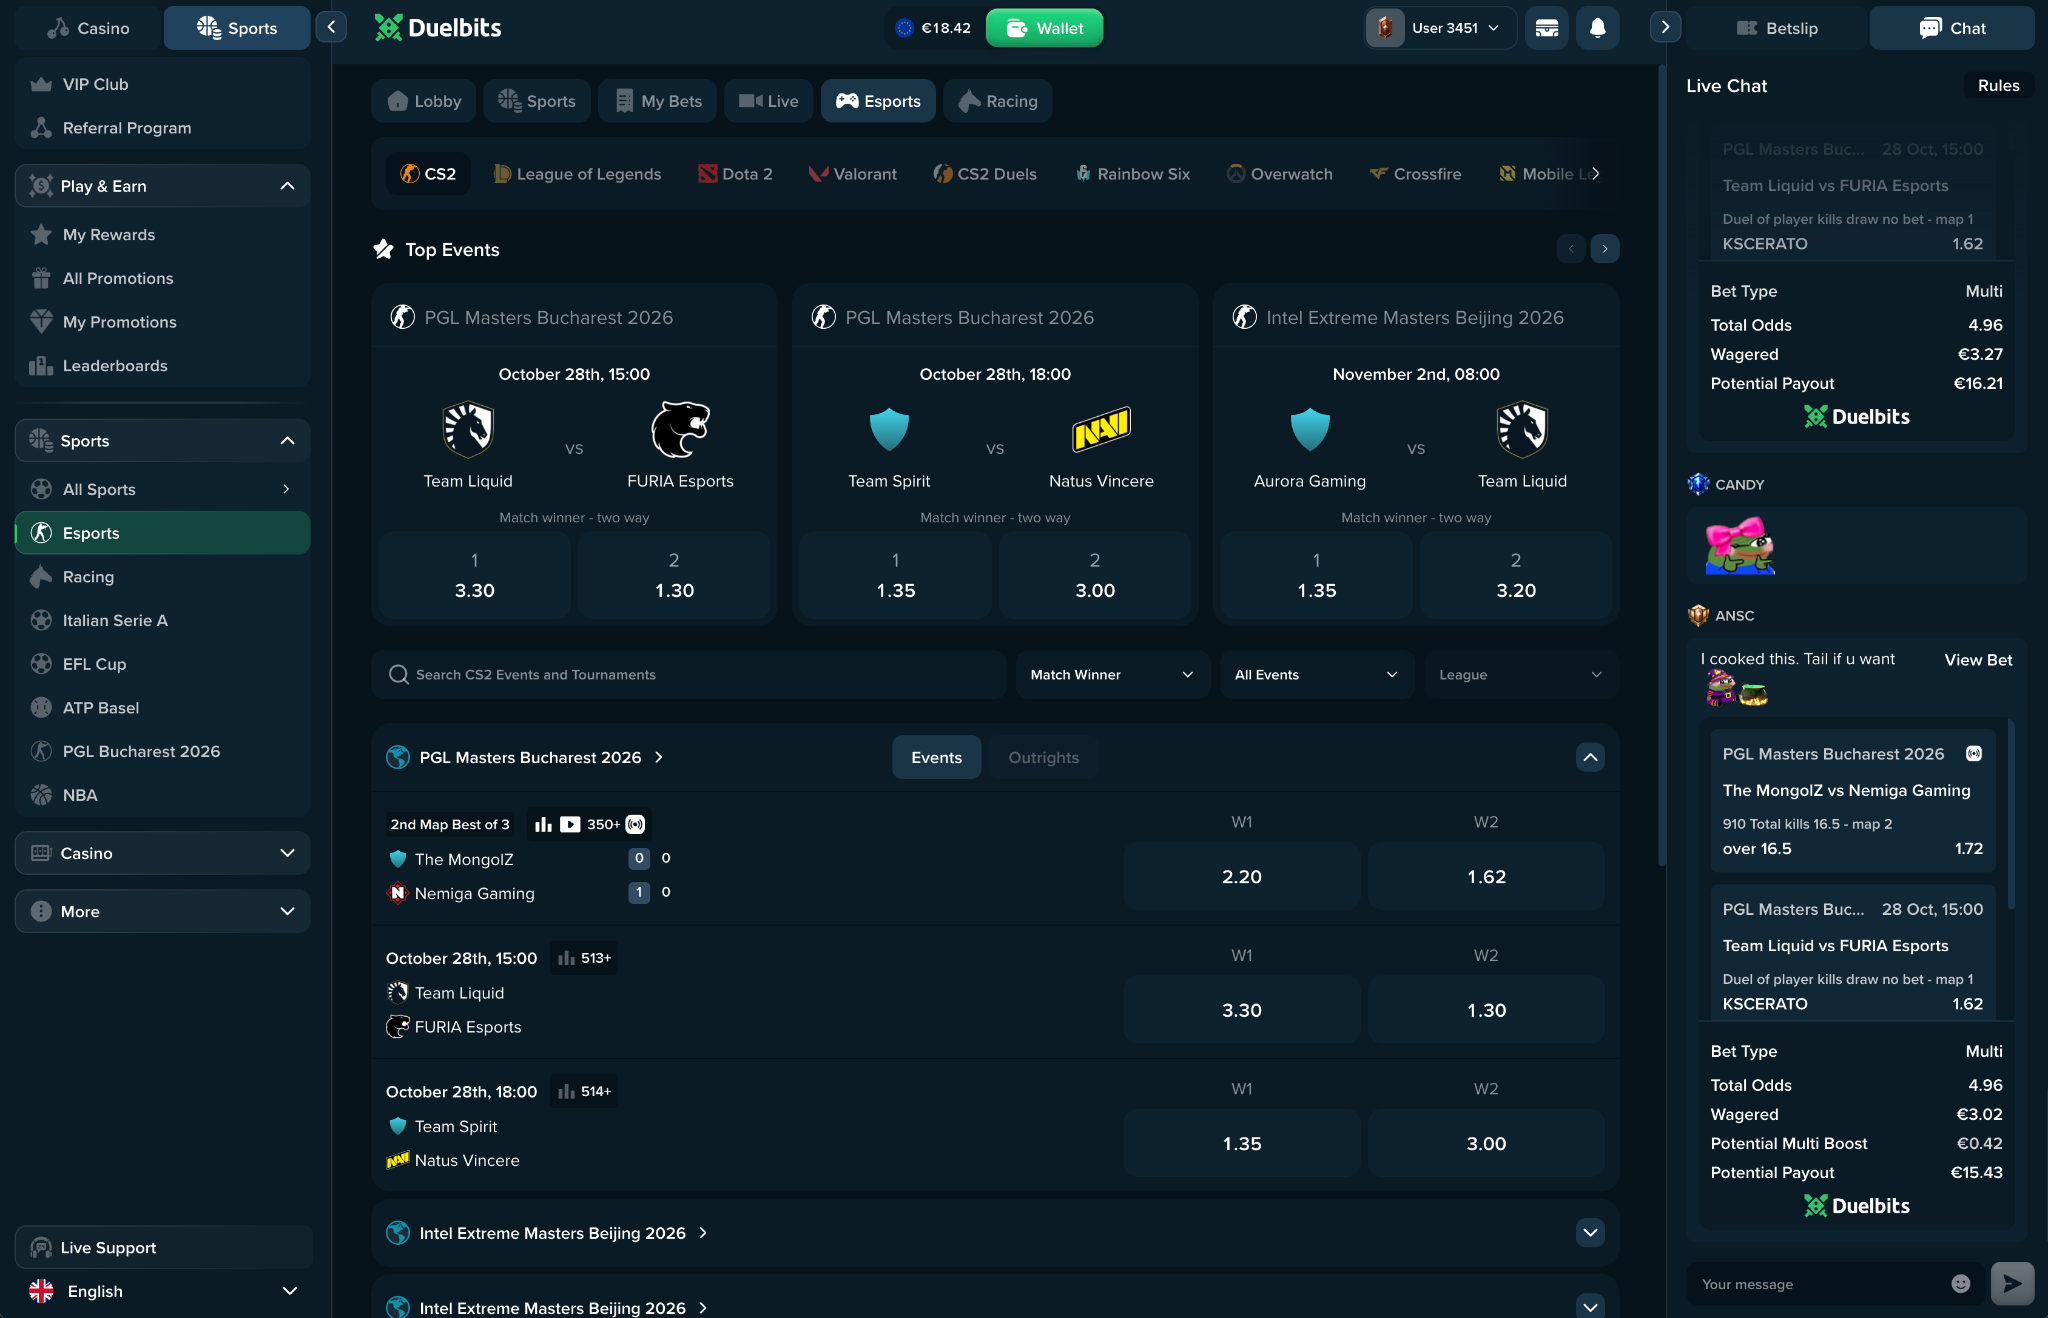Send chat message arrow button
The height and width of the screenshot is (1318, 2048).
pyautogui.click(x=2012, y=1283)
